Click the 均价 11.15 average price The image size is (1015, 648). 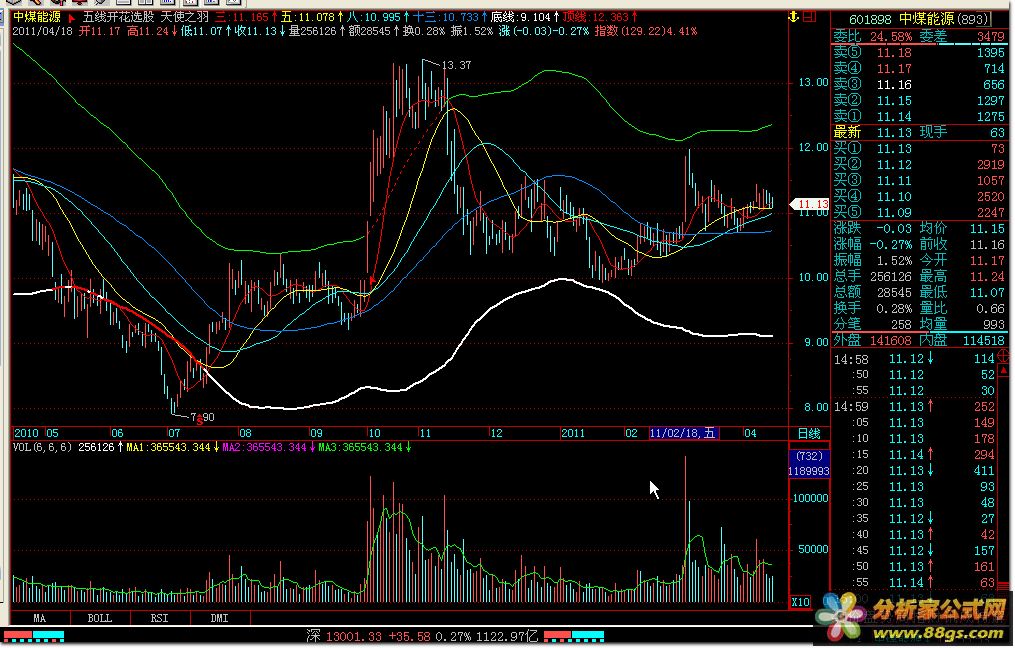point(987,229)
